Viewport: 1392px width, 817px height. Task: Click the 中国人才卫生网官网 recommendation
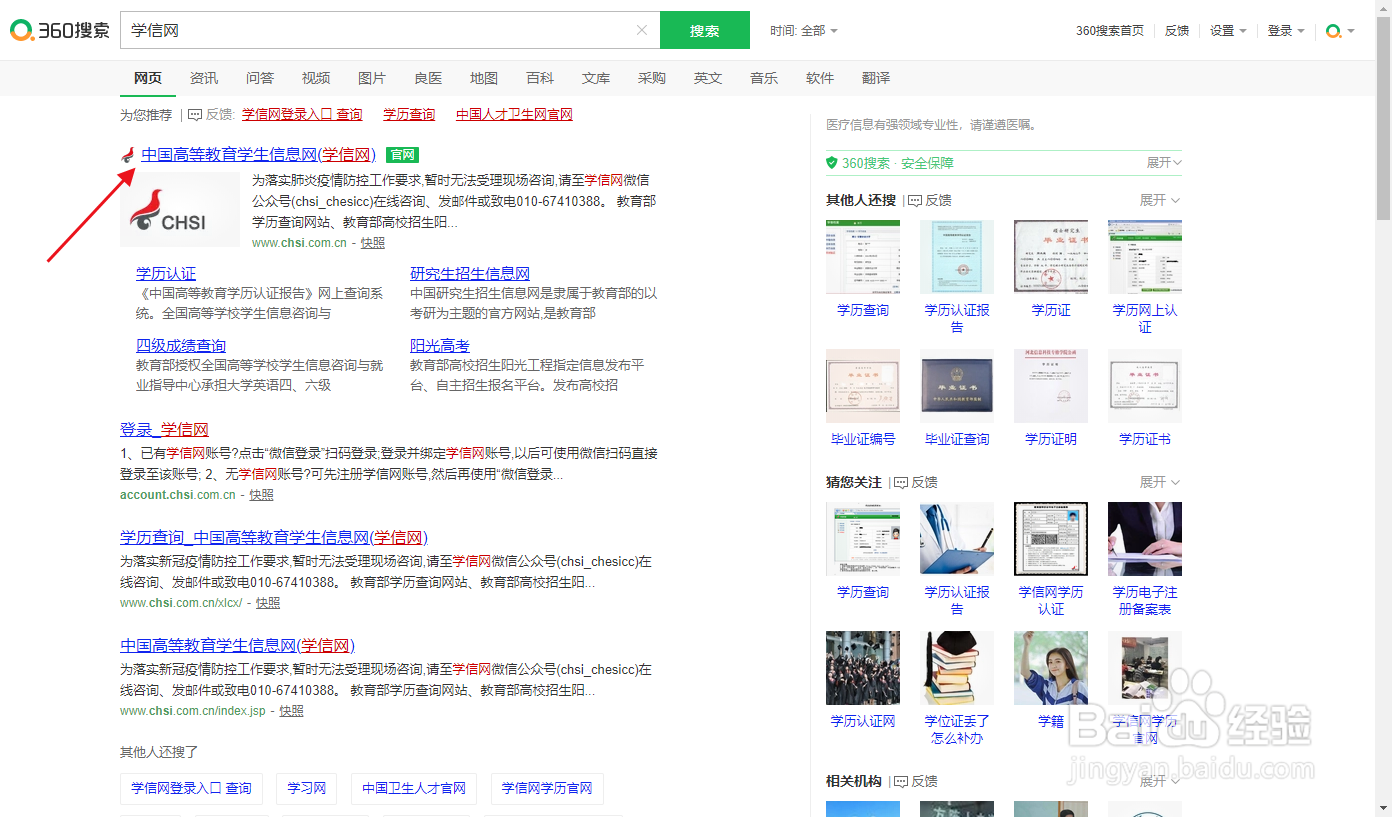pos(514,115)
